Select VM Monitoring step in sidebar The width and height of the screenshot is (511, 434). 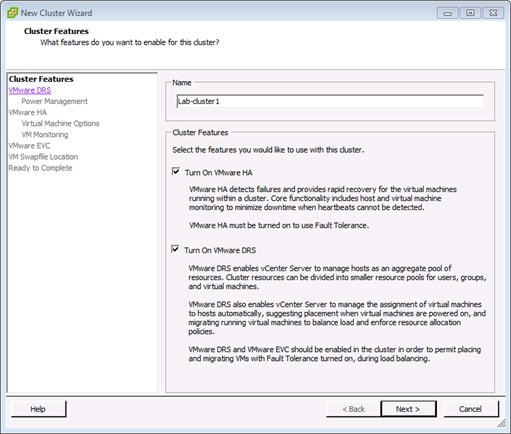click(45, 135)
